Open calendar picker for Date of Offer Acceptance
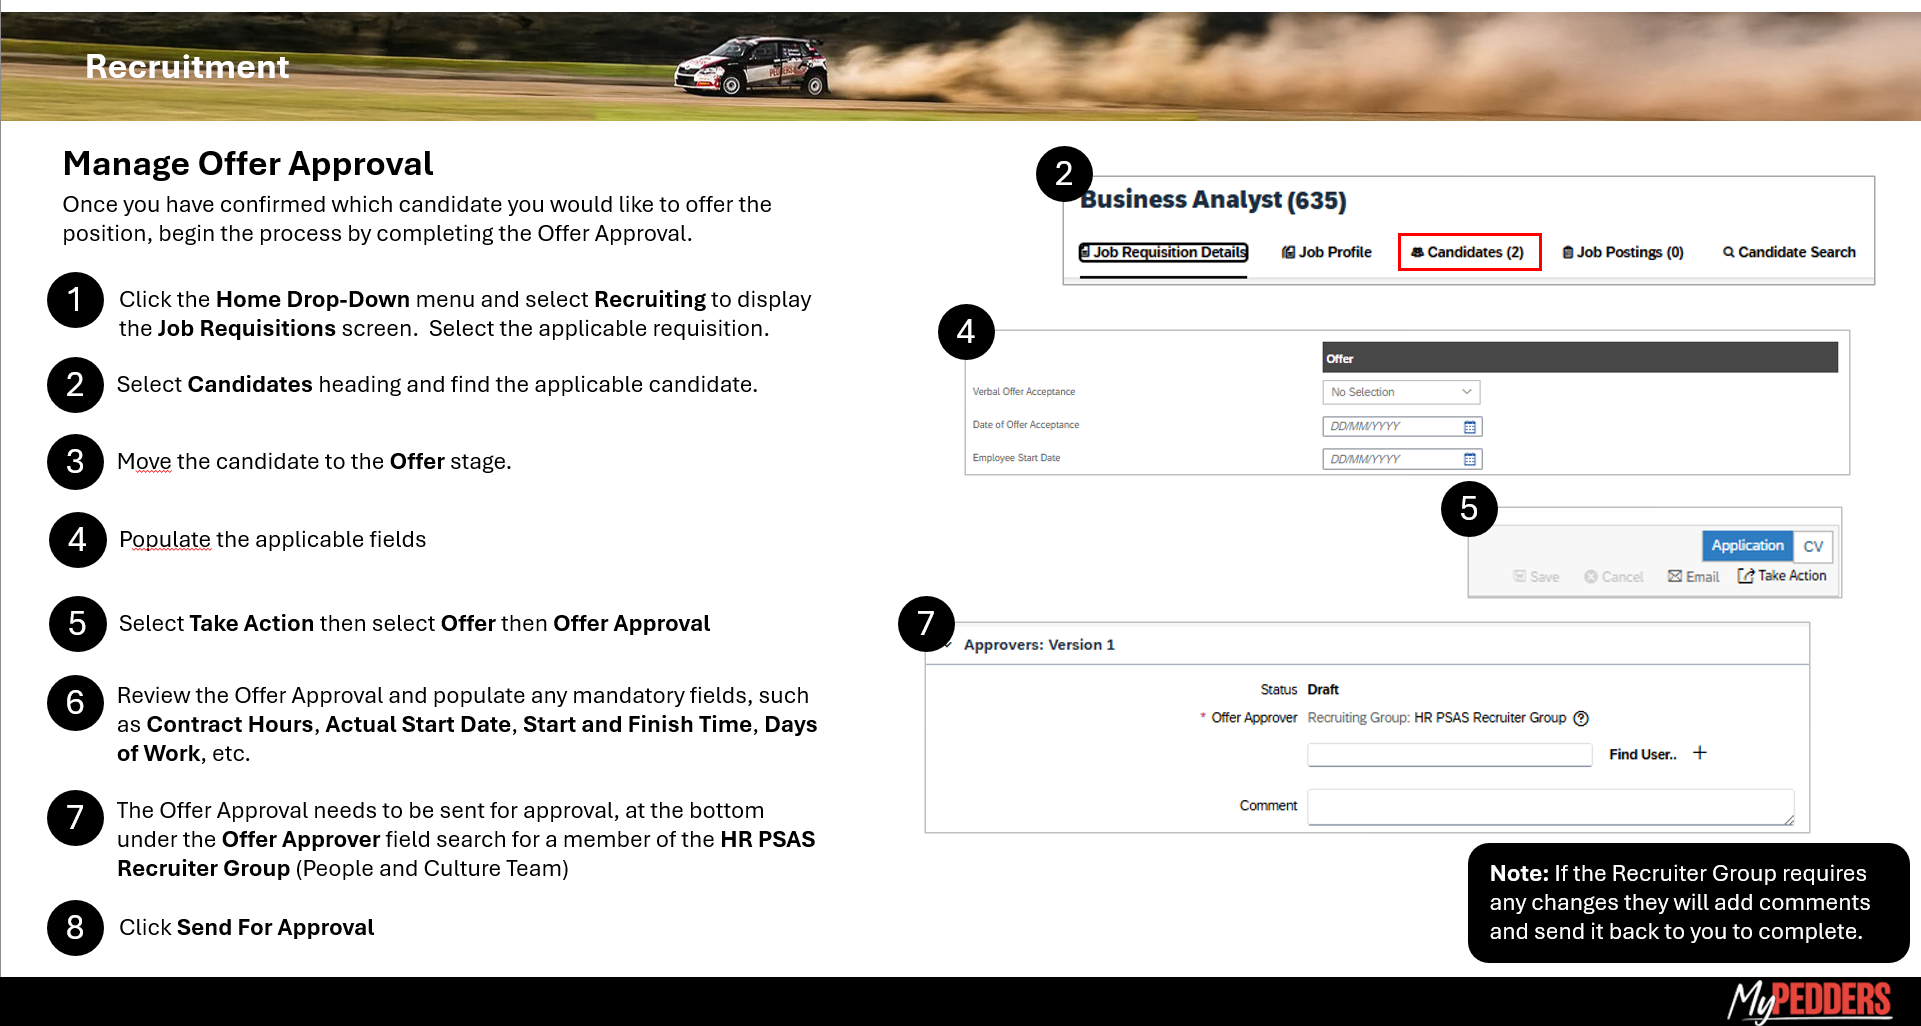 point(1469,427)
